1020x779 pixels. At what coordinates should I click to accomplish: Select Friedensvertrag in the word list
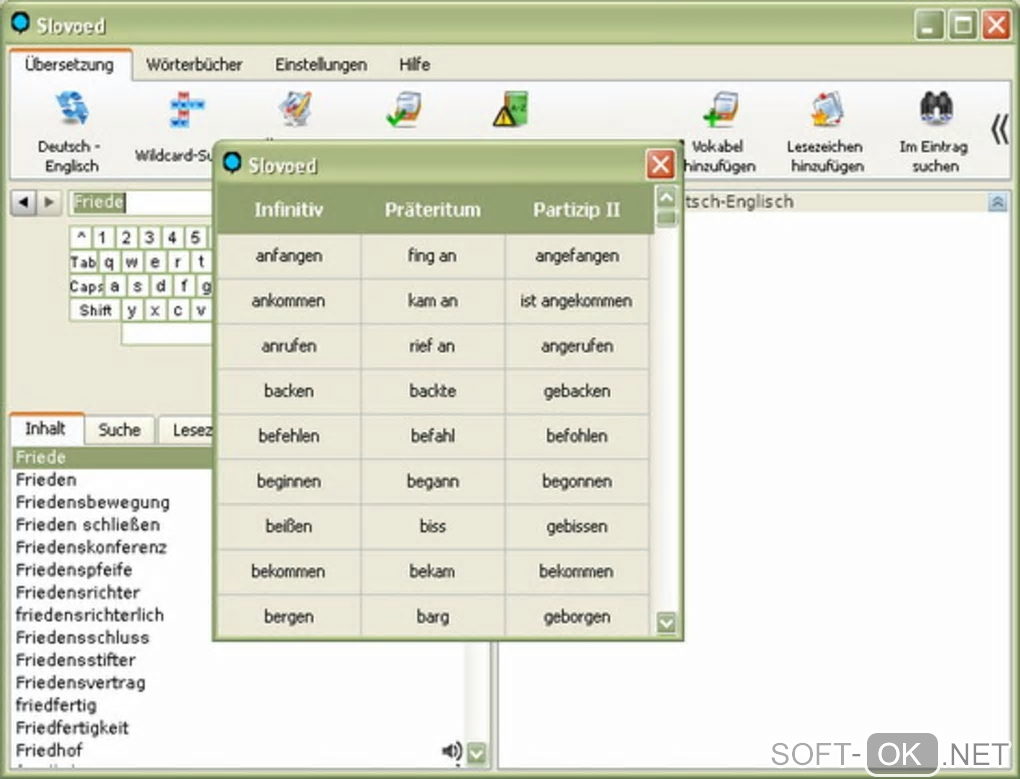(81, 683)
